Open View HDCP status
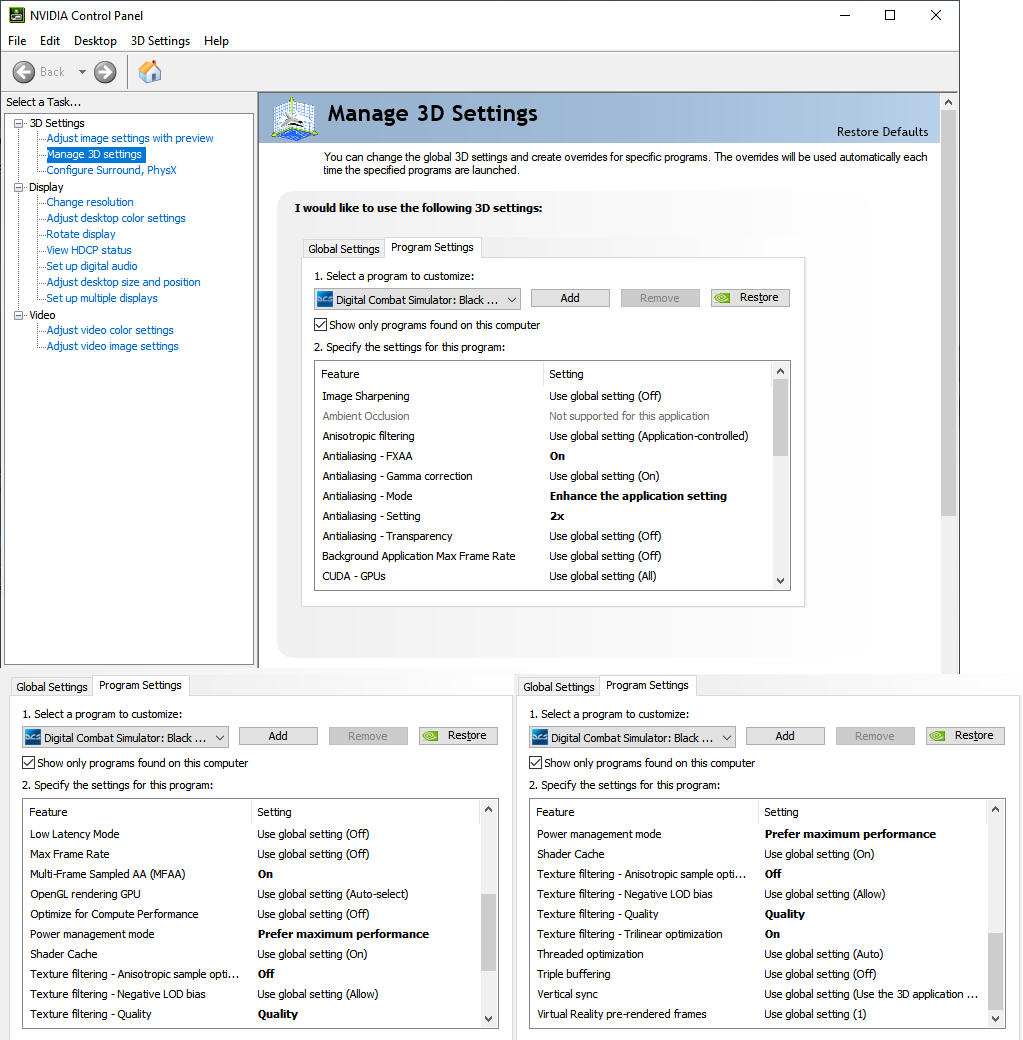Viewport: 1023px width, 1040px height. tap(89, 250)
